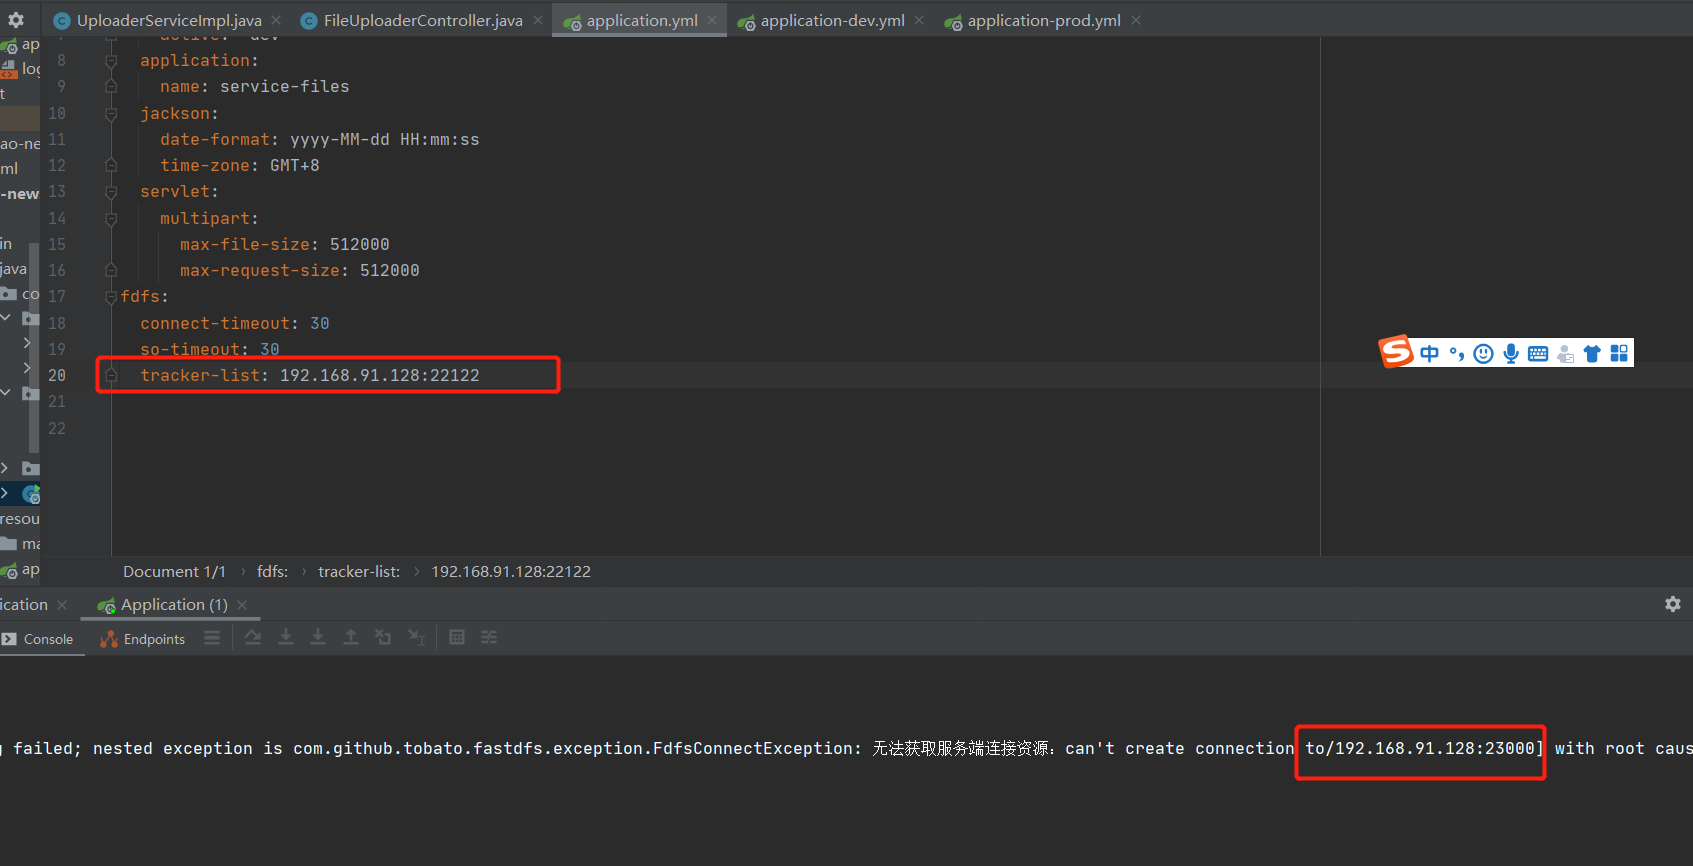This screenshot has width=1693, height=866.
Task: Click the max-request-size key
Action: click(x=260, y=271)
